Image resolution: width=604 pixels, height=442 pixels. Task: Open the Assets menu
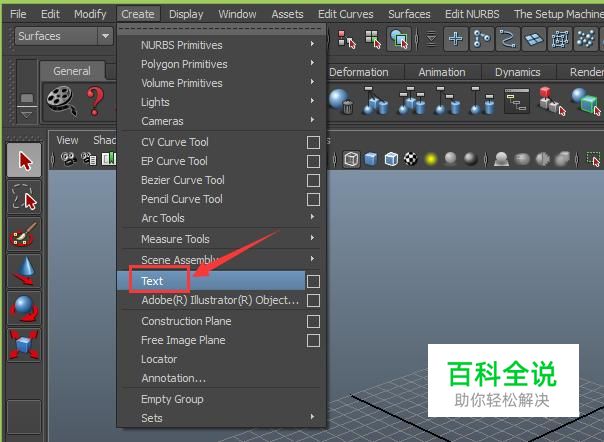(287, 14)
